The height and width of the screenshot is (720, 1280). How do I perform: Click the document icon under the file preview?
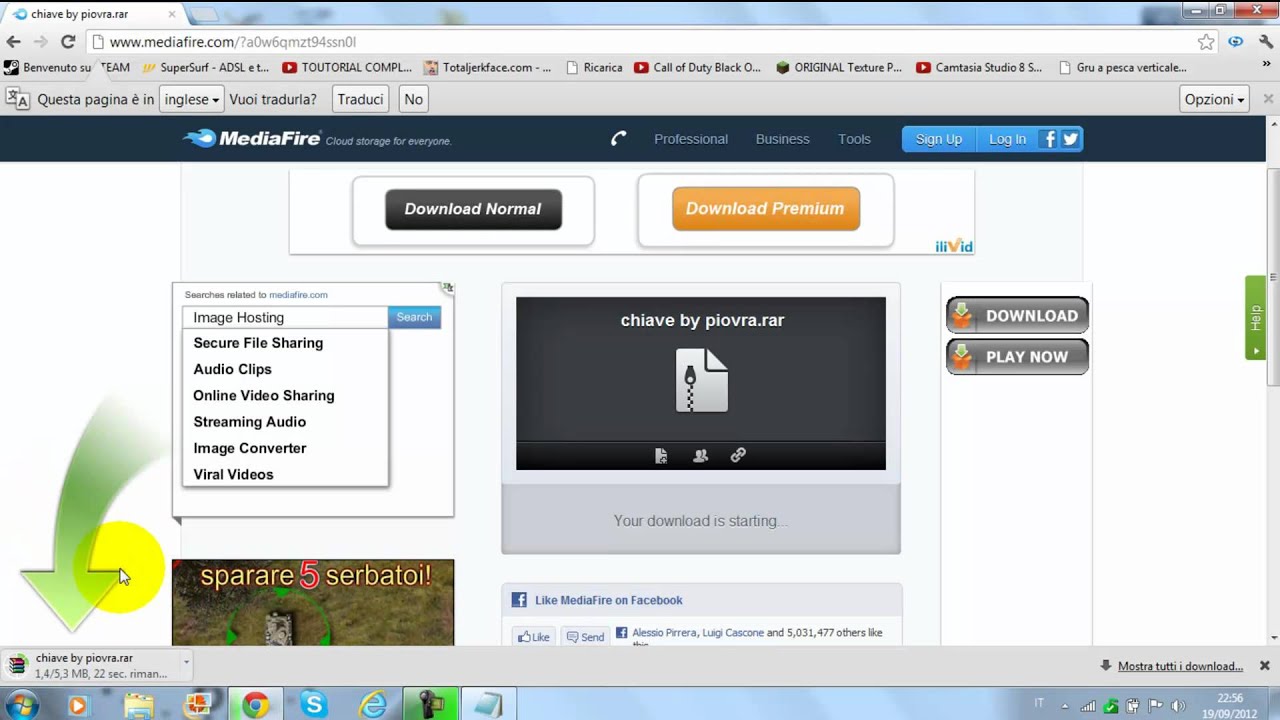pyautogui.click(x=661, y=455)
